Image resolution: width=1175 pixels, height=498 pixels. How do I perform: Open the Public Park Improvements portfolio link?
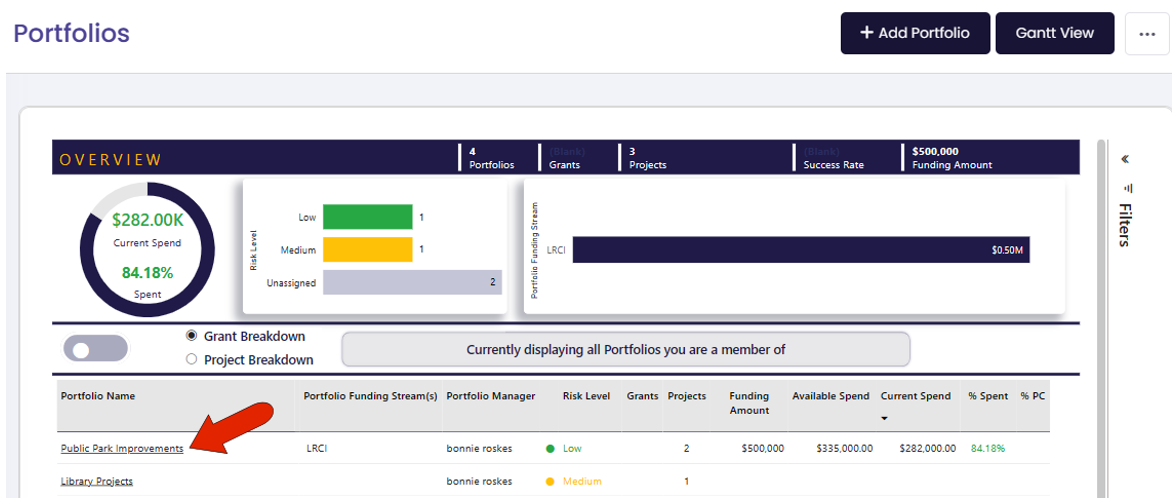click(x=122, y=449)
